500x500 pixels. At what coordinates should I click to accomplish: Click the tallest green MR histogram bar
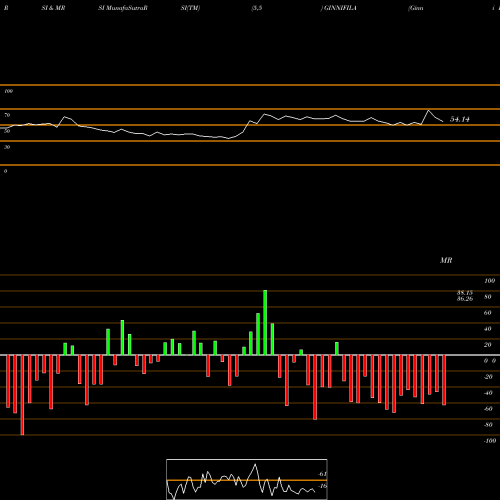click(x=265, y=323)
